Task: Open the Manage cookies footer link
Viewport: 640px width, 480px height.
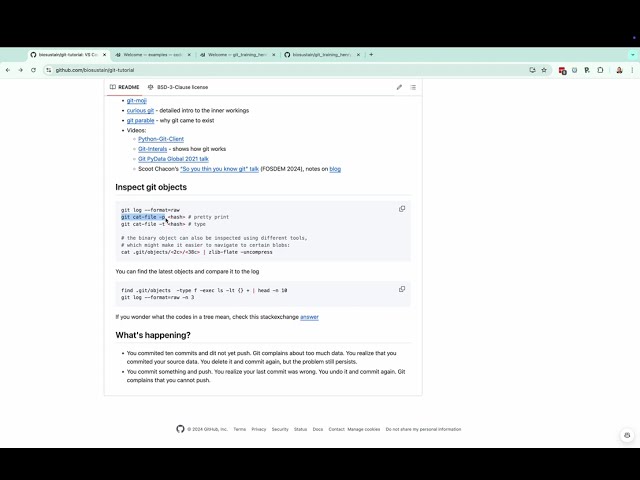Action: pyautogui.click(x=364, y=429)
